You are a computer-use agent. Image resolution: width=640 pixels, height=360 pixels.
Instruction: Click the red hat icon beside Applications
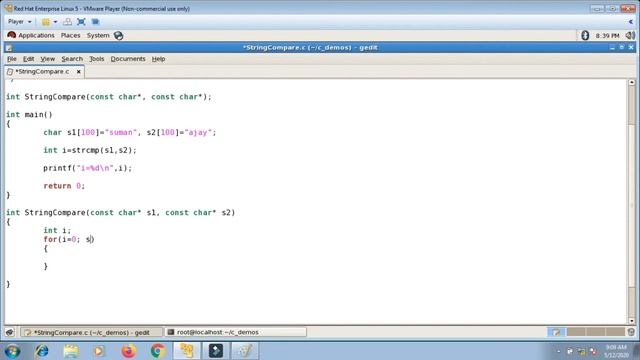click(x=11, y=36)
